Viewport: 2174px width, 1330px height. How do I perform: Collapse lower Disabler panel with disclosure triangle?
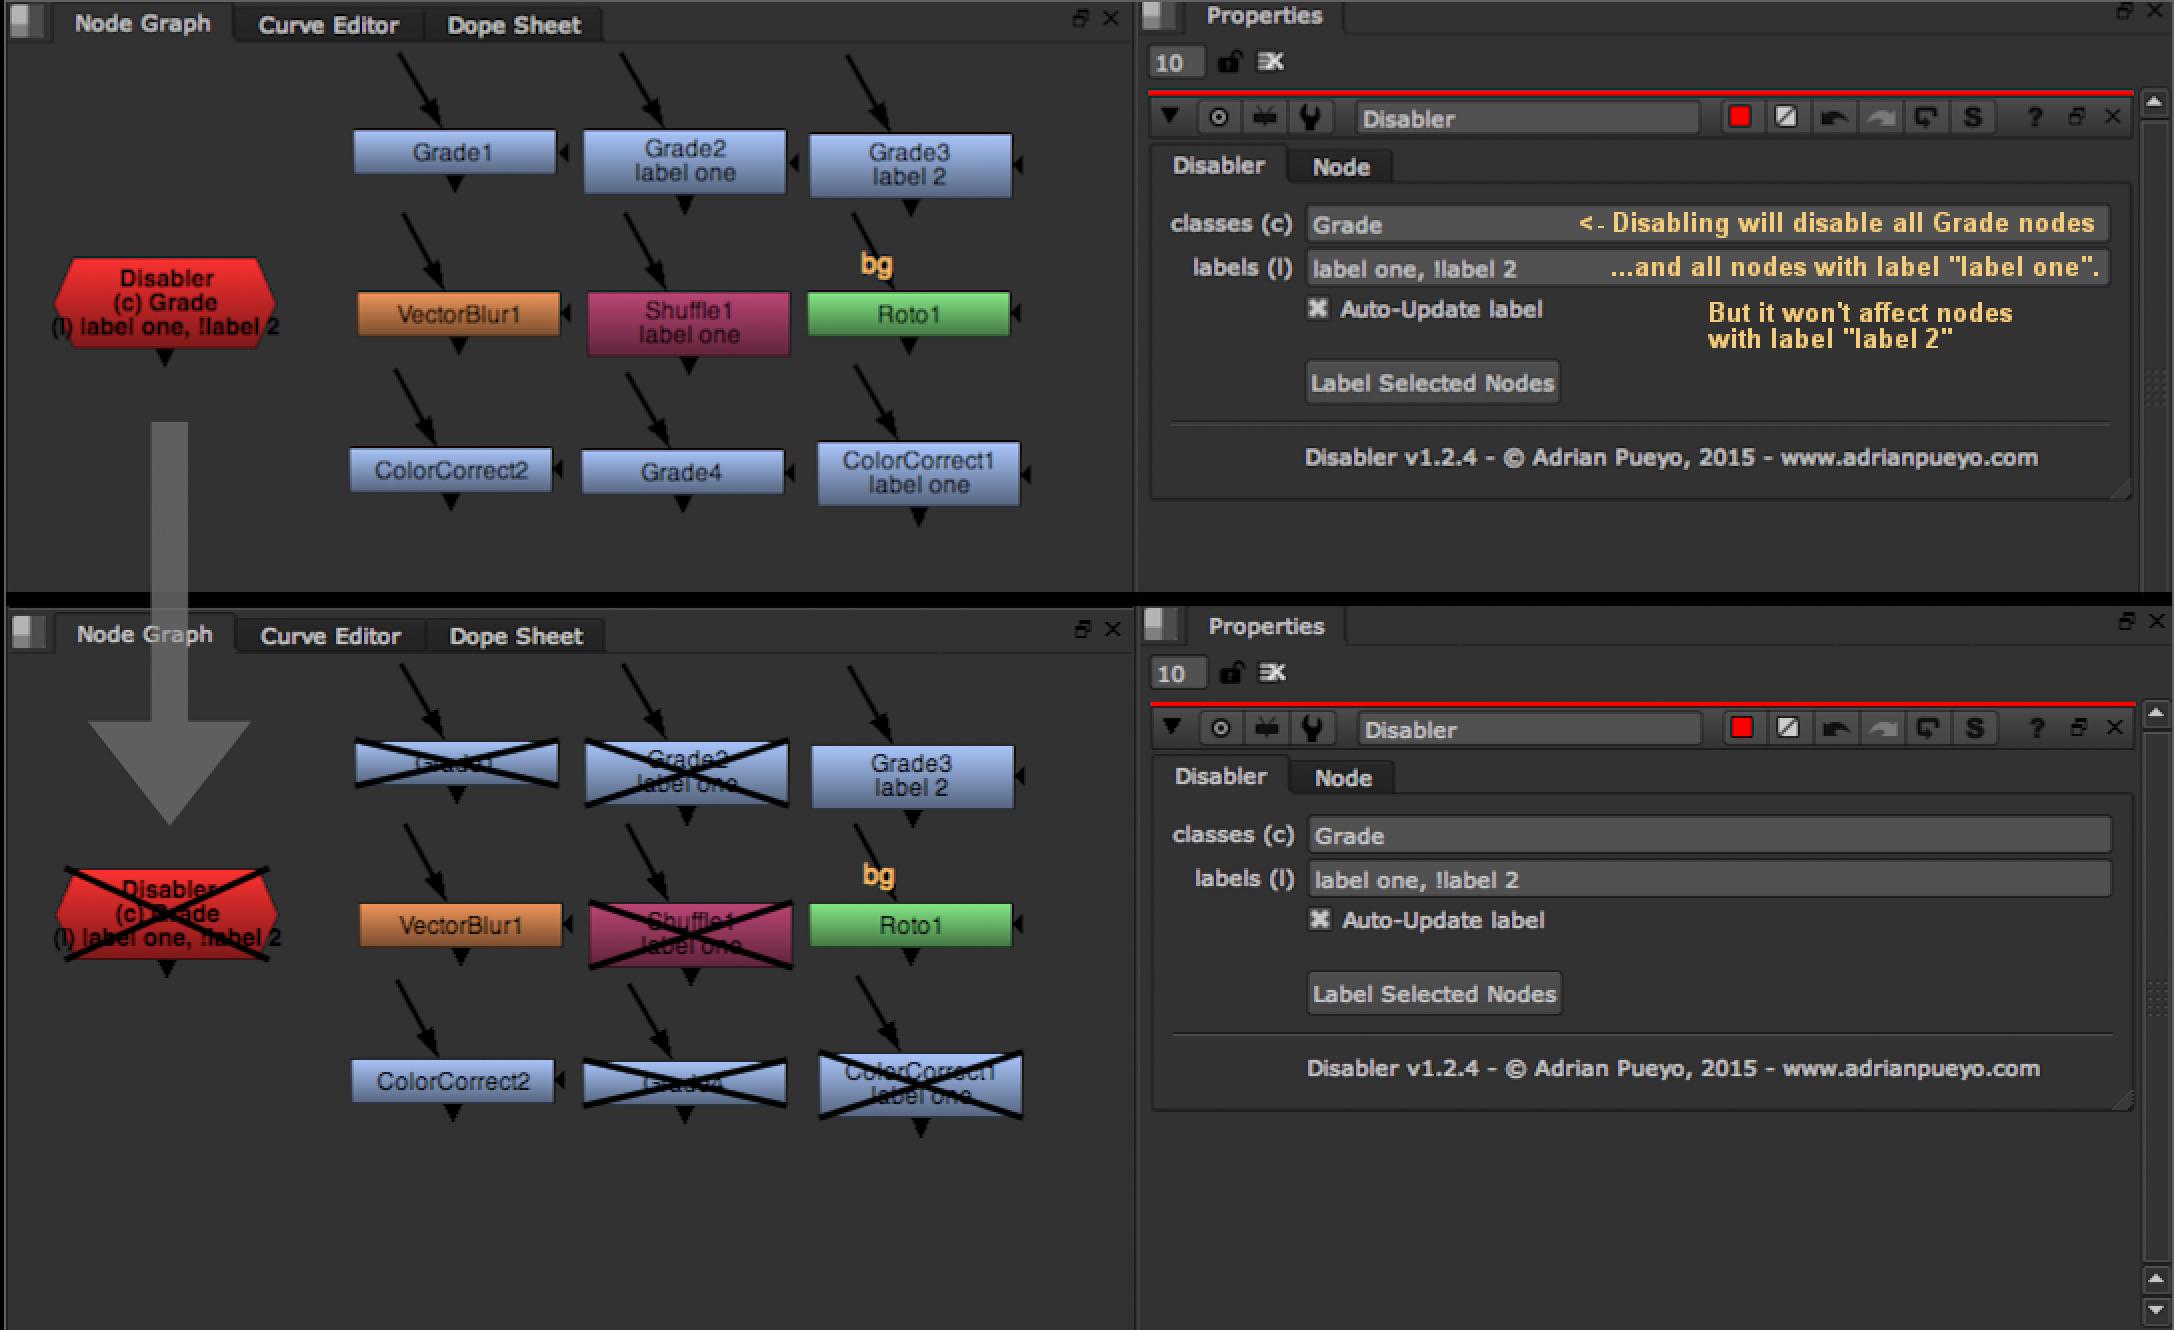(1172, 727)
